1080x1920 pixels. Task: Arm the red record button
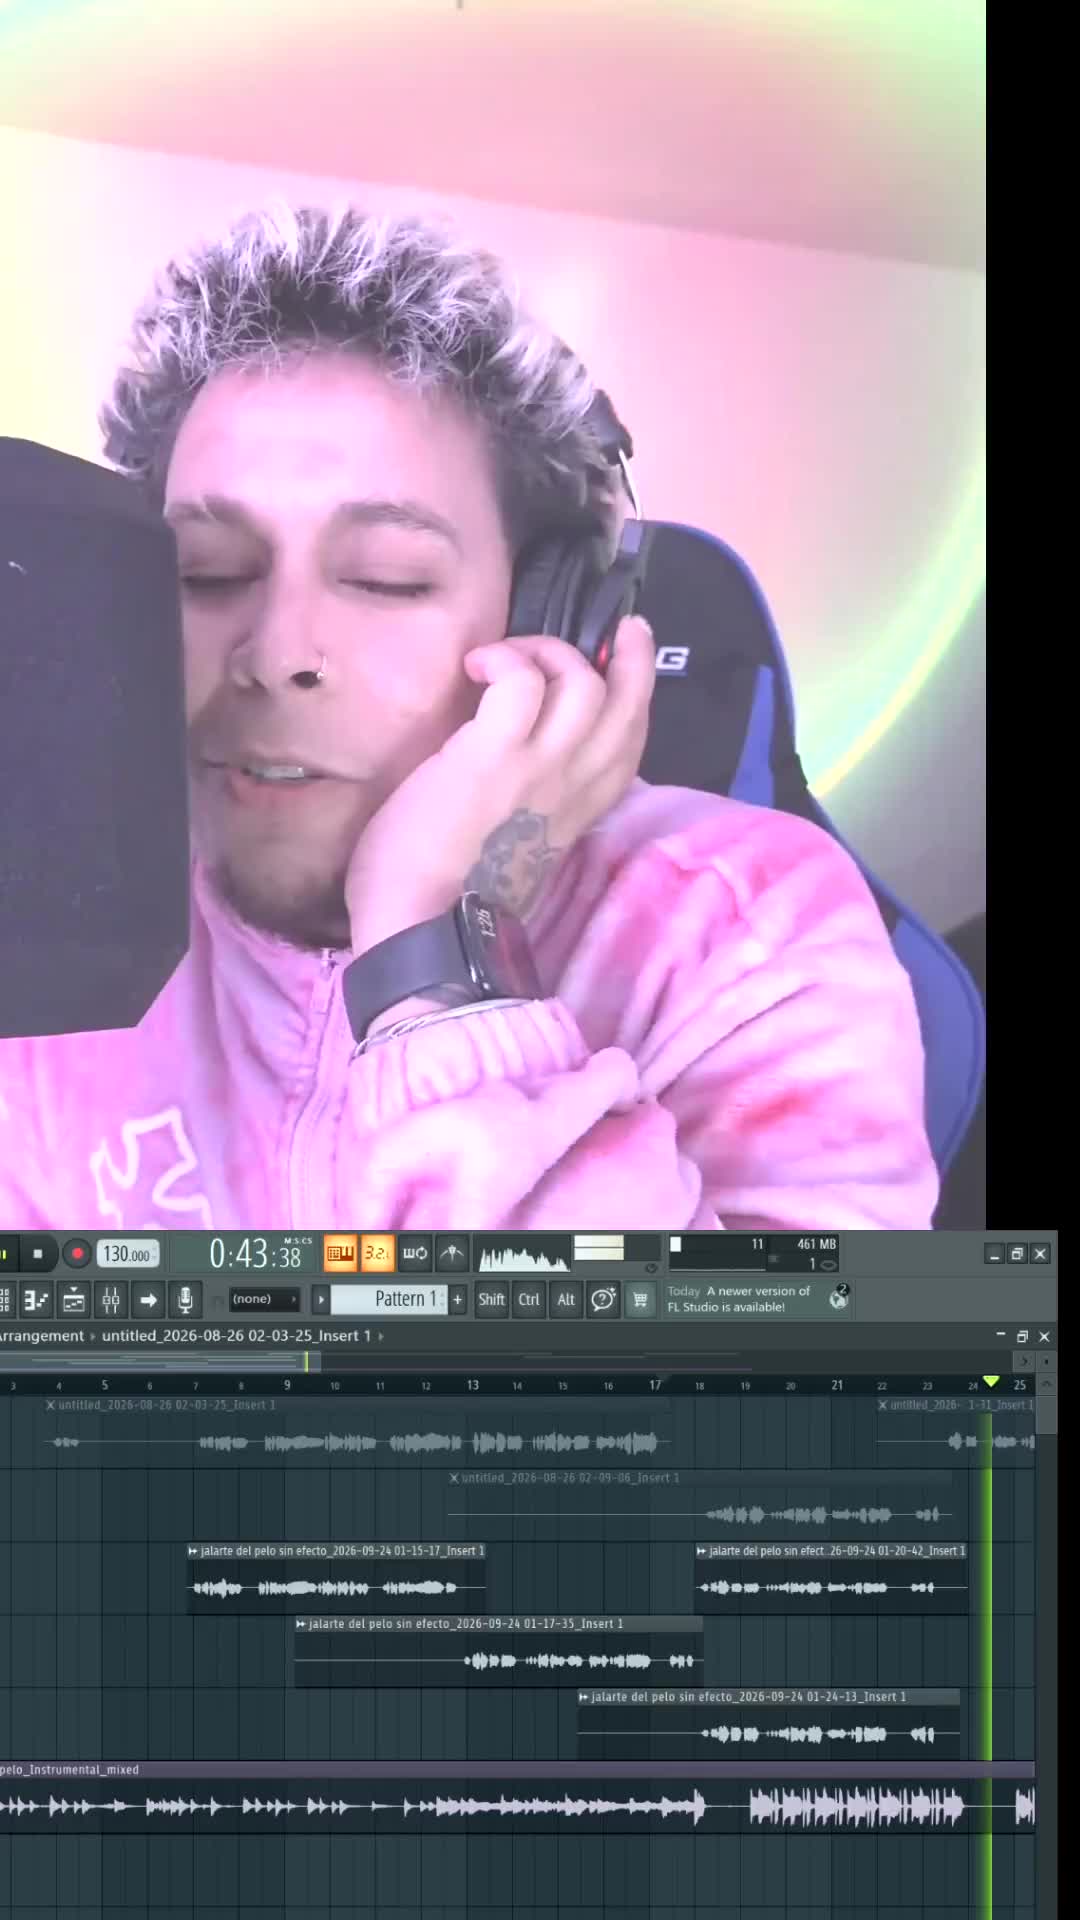click(x=77, y=1253)
